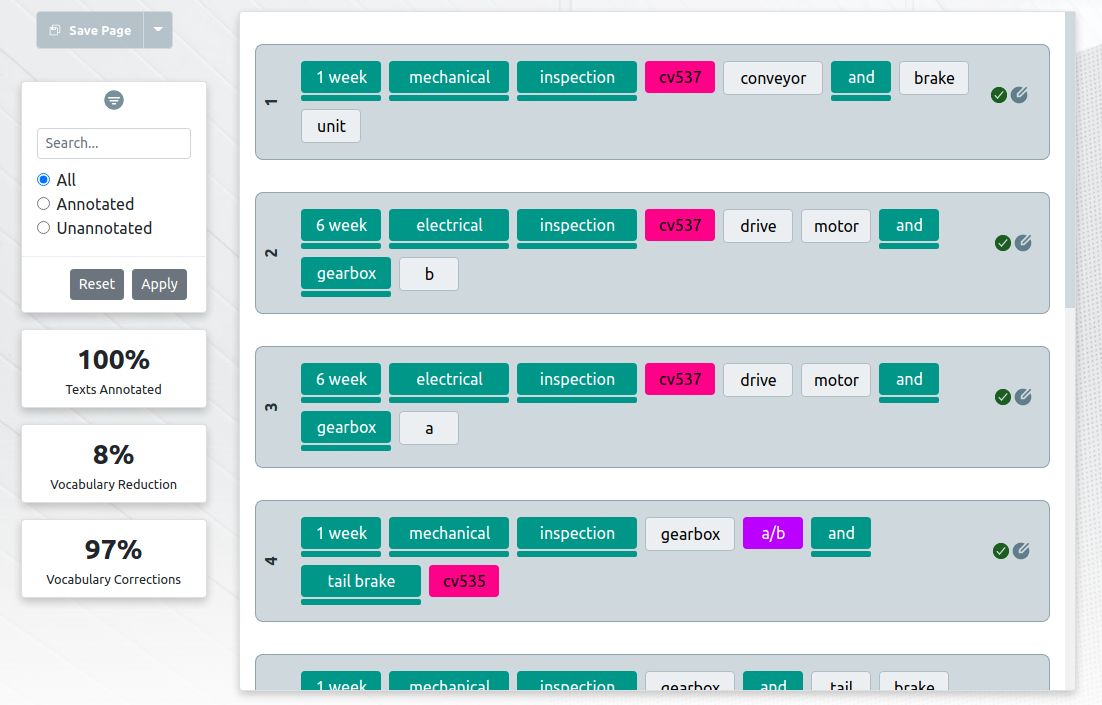This screenshot has width=1102, height=705.
Task: Click the green checkmark icon on row 1
Action: [x=998, y=95]
